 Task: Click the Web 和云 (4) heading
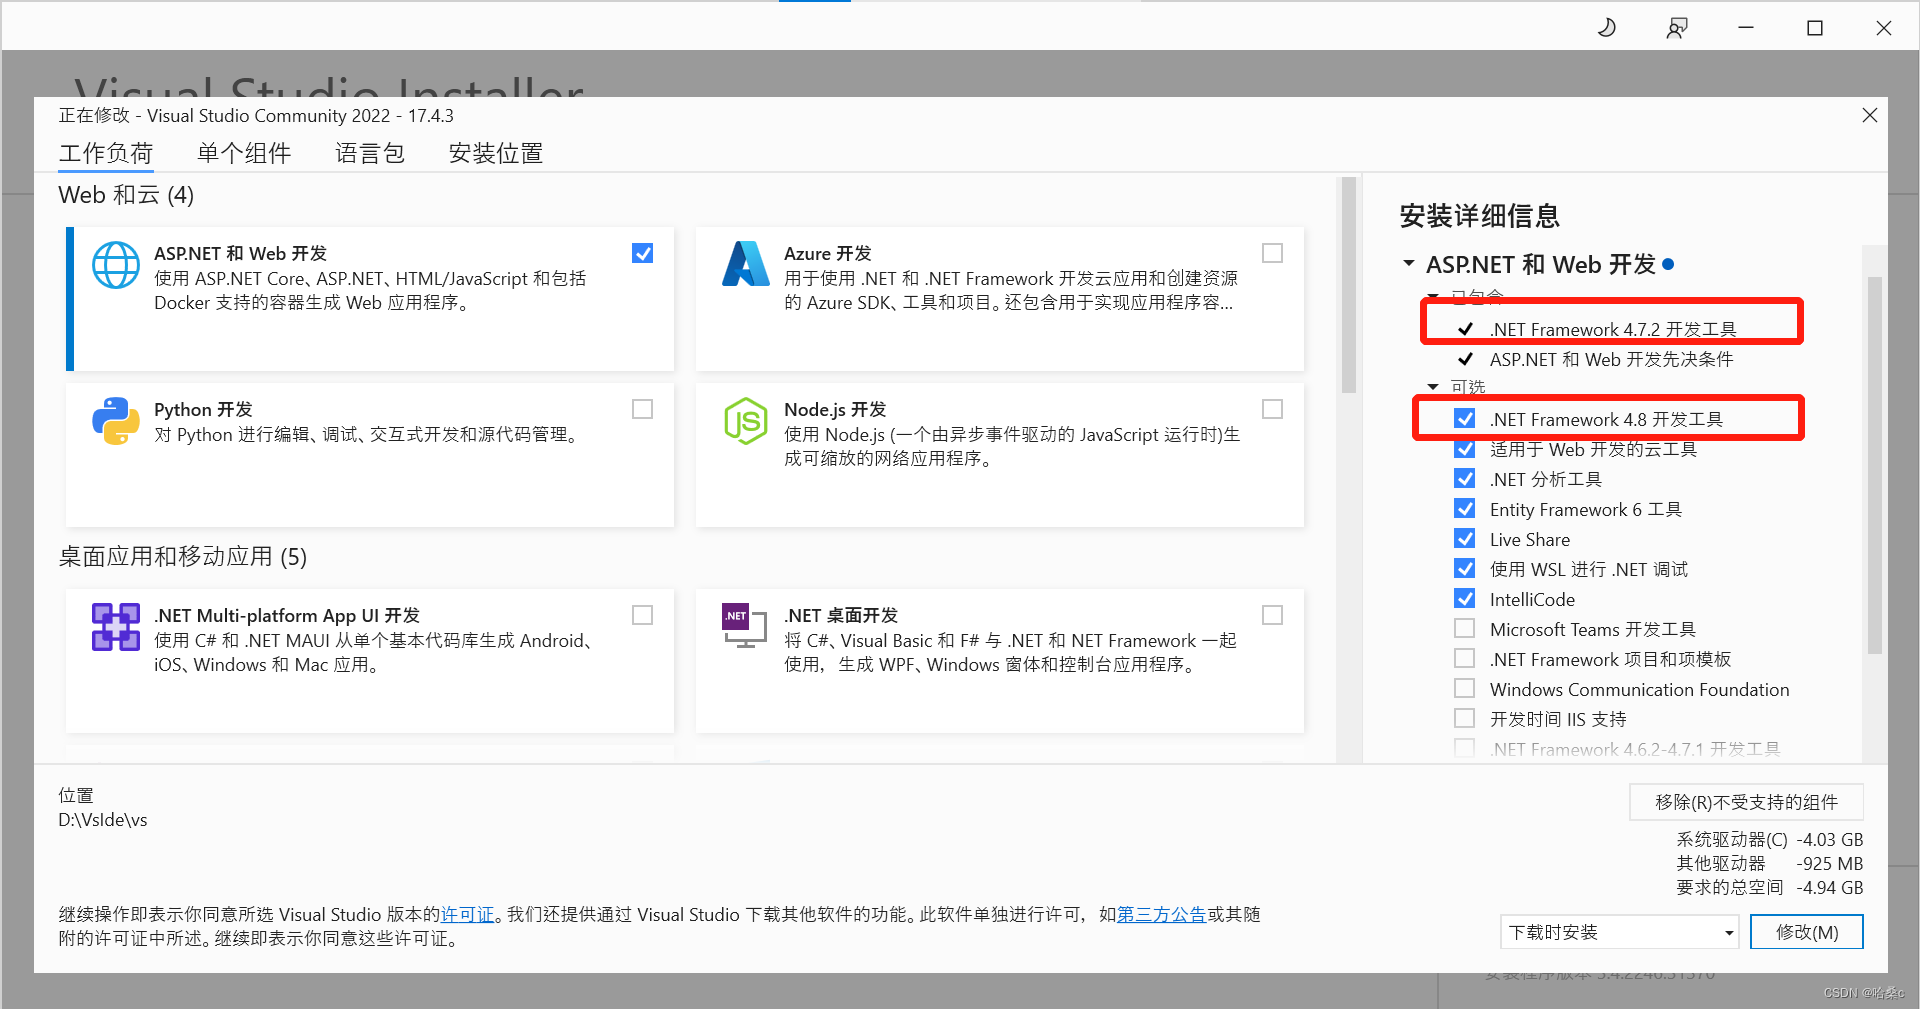click(126, 195)
